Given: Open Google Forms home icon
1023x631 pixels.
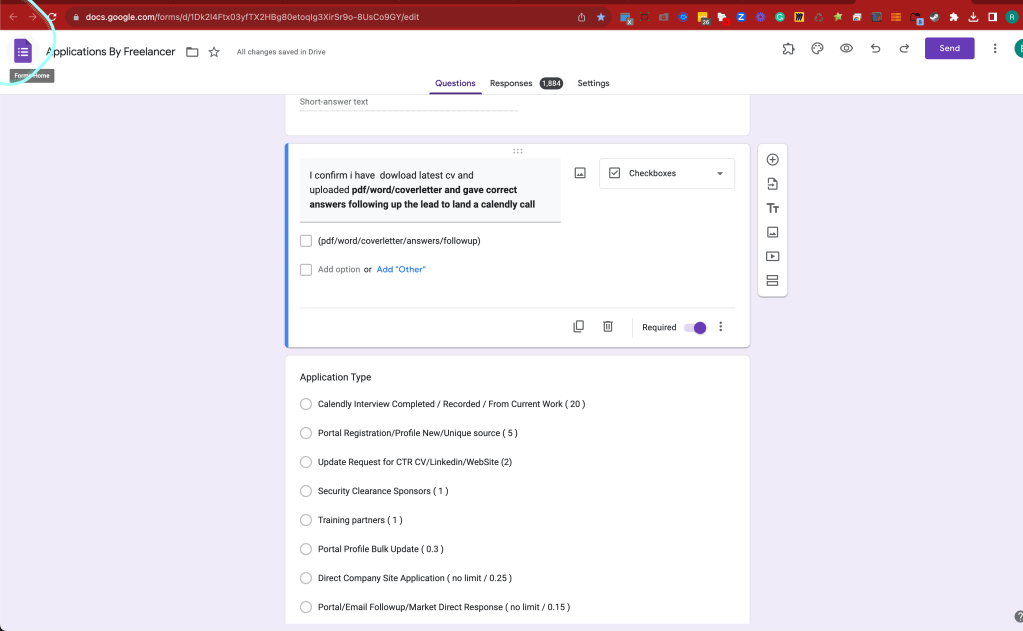Looking at the screenshot, I should point(23,51).
